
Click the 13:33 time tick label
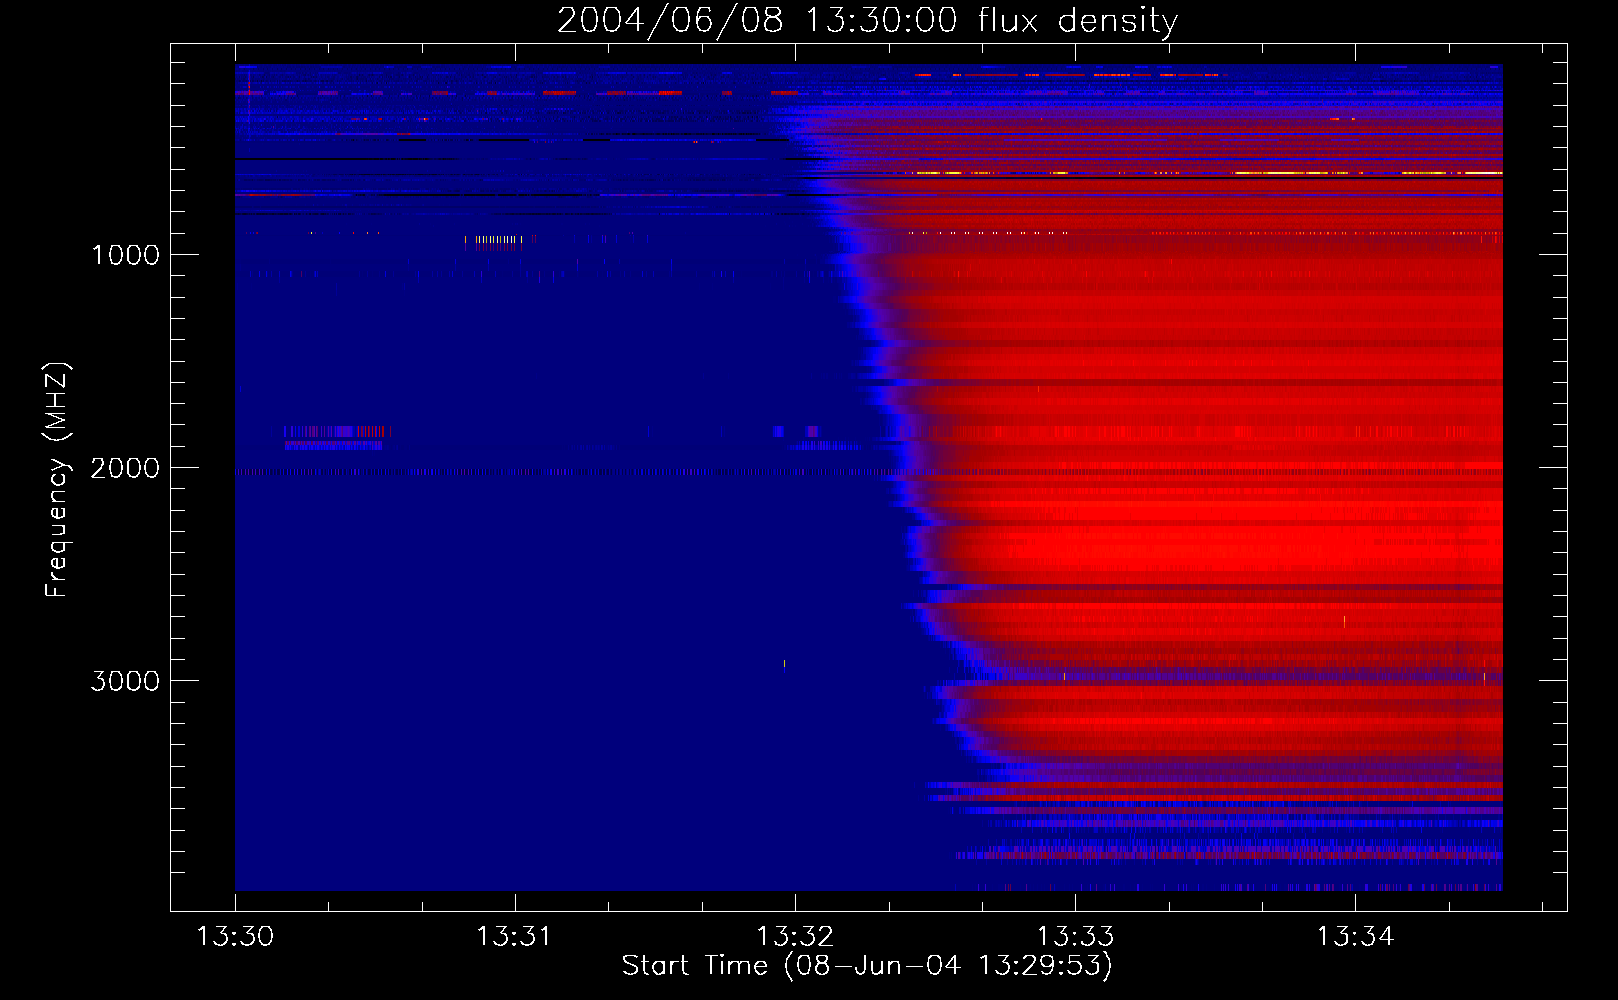(1075, 937)
